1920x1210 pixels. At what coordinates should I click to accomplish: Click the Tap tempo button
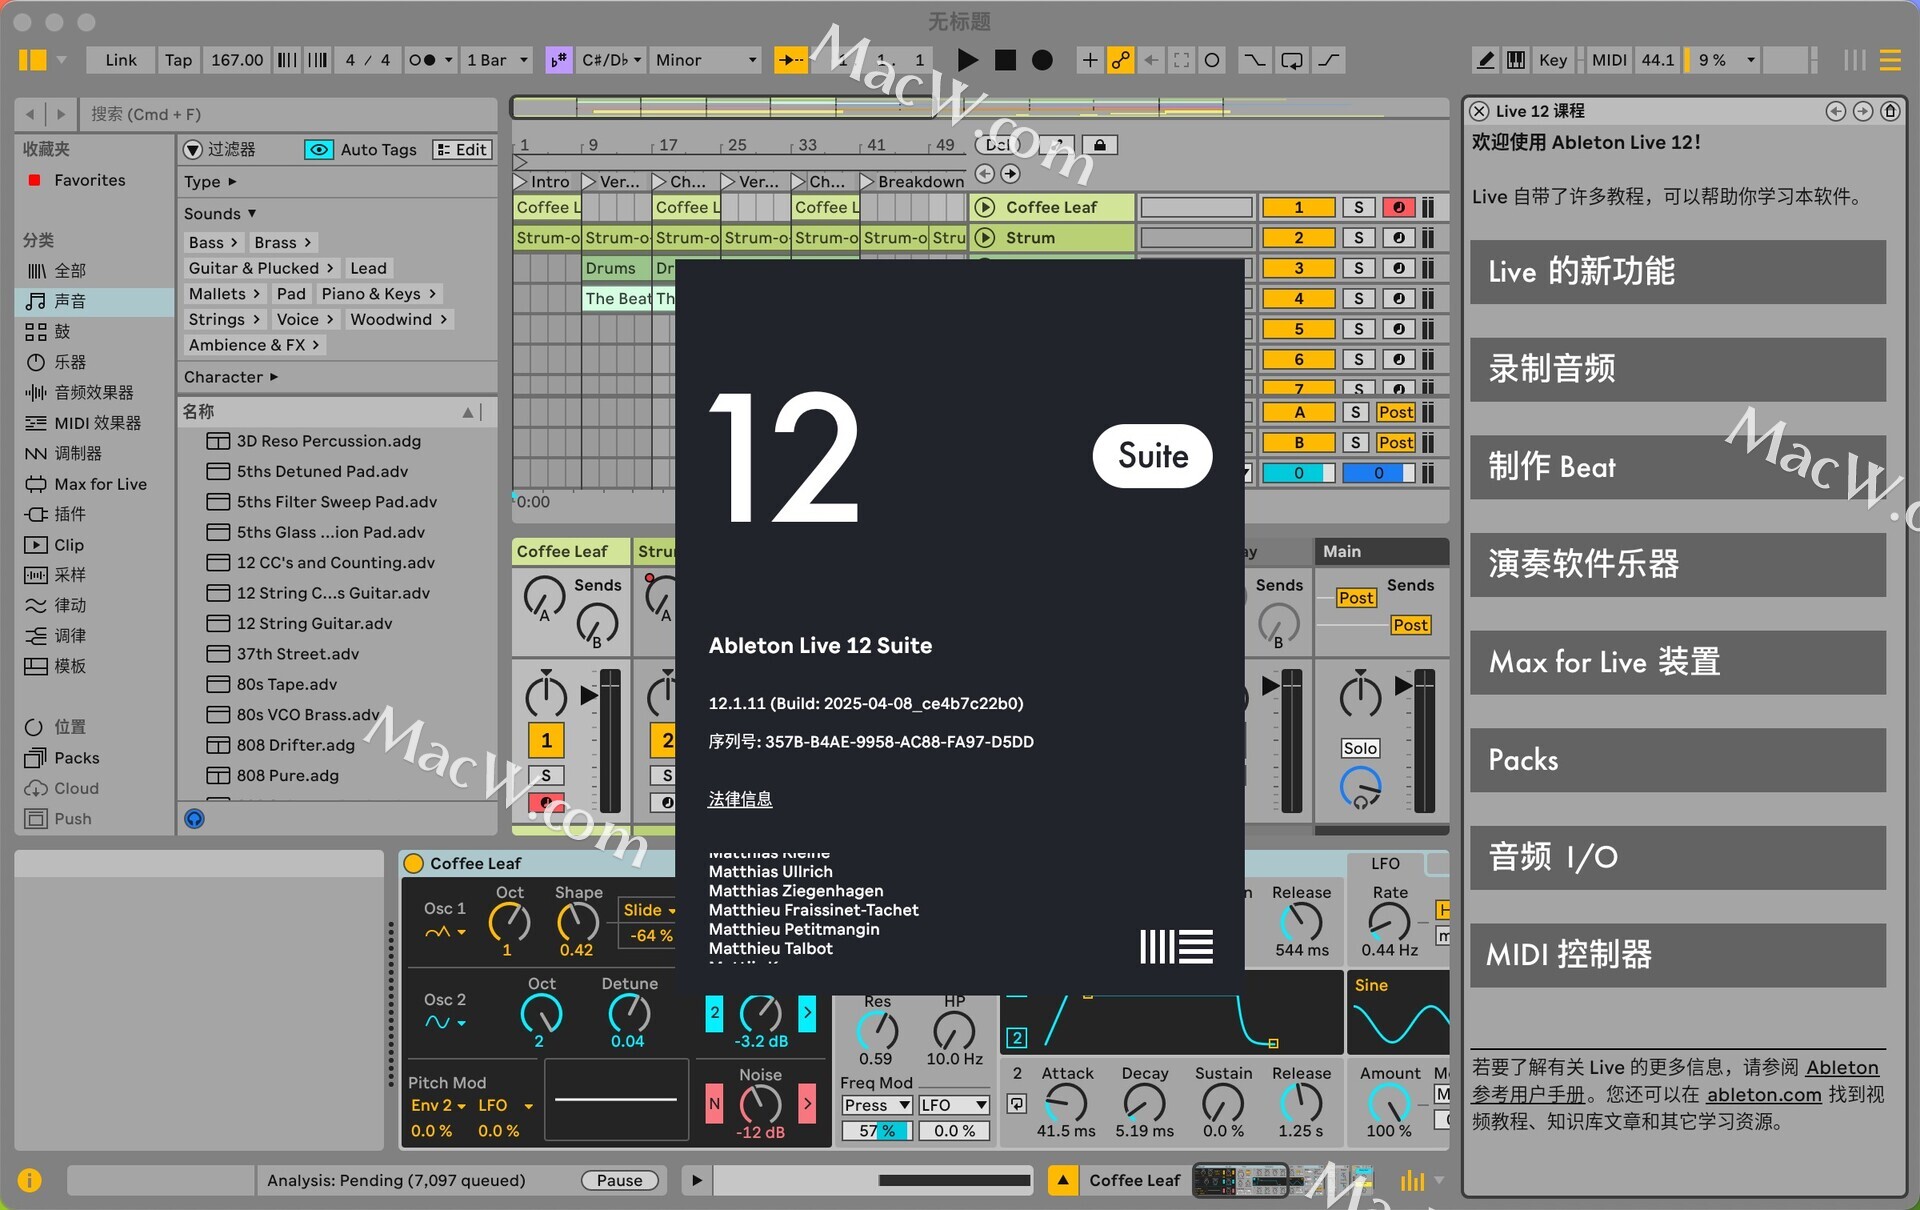pyautogui.click(x=178, y=60)
